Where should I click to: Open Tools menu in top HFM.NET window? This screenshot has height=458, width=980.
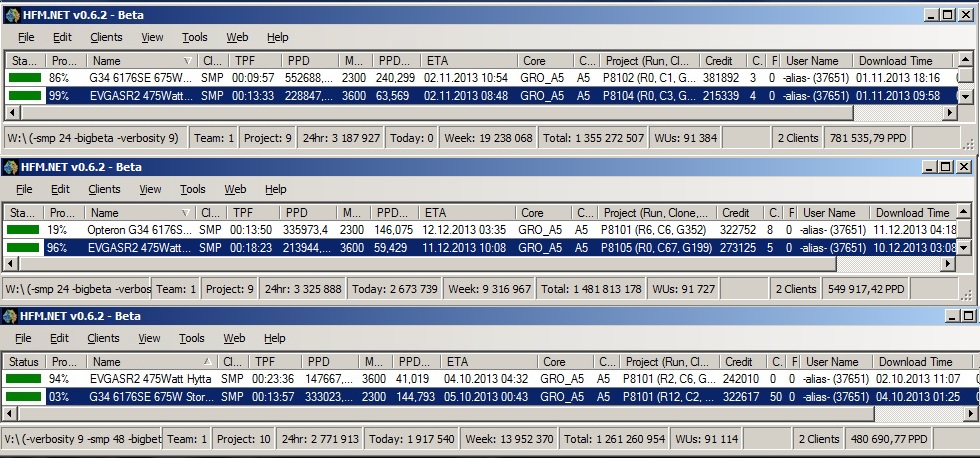coord(194,37)
